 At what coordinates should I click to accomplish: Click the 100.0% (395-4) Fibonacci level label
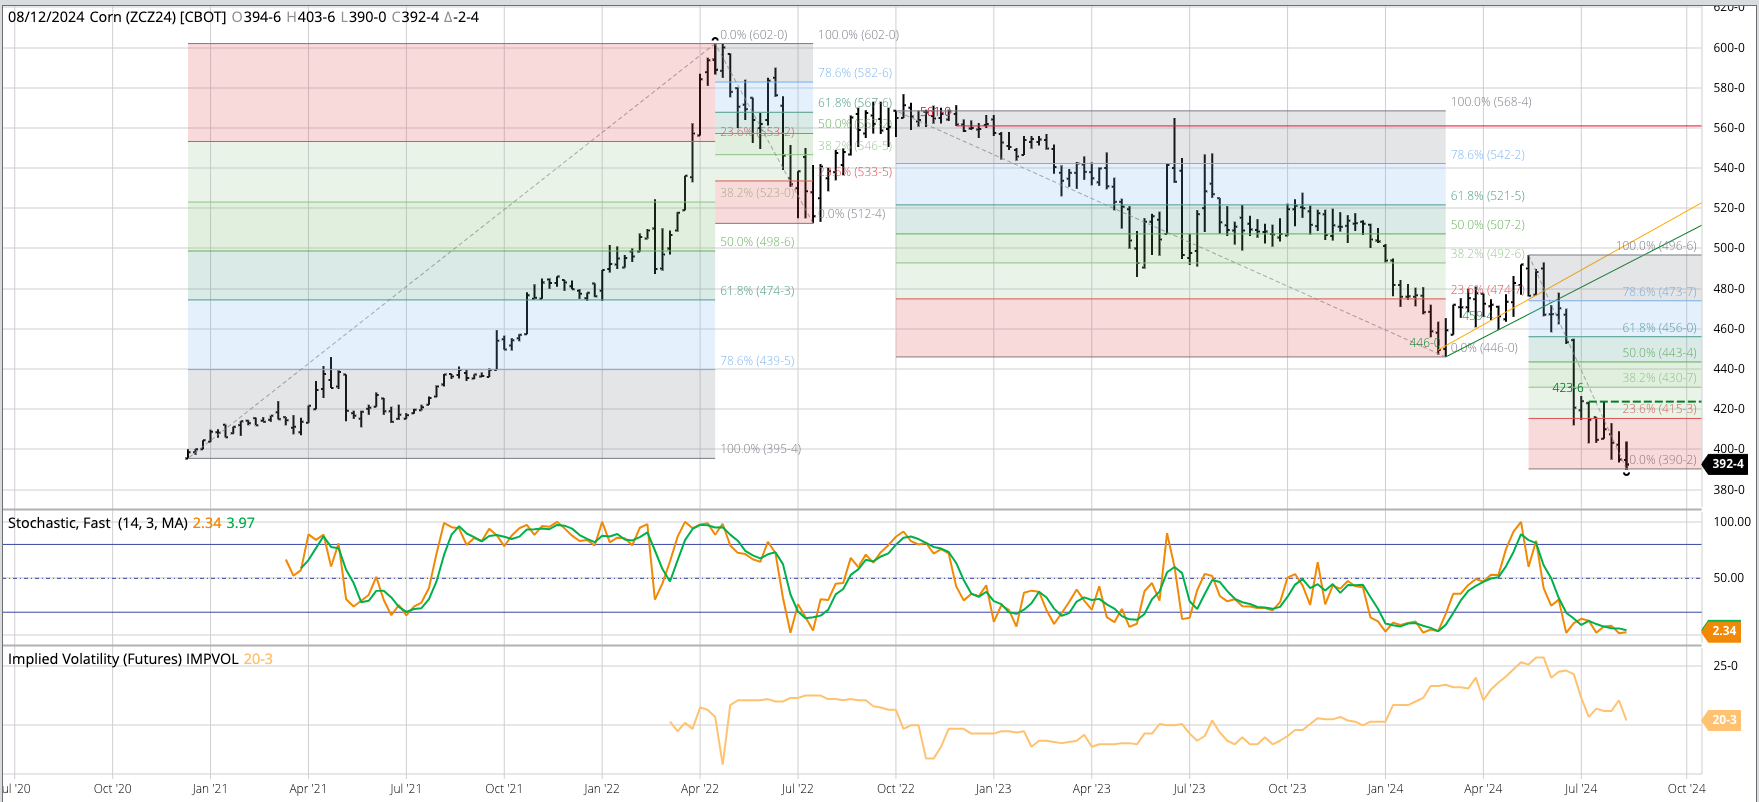pyautogui.click(x=760, y=449)
